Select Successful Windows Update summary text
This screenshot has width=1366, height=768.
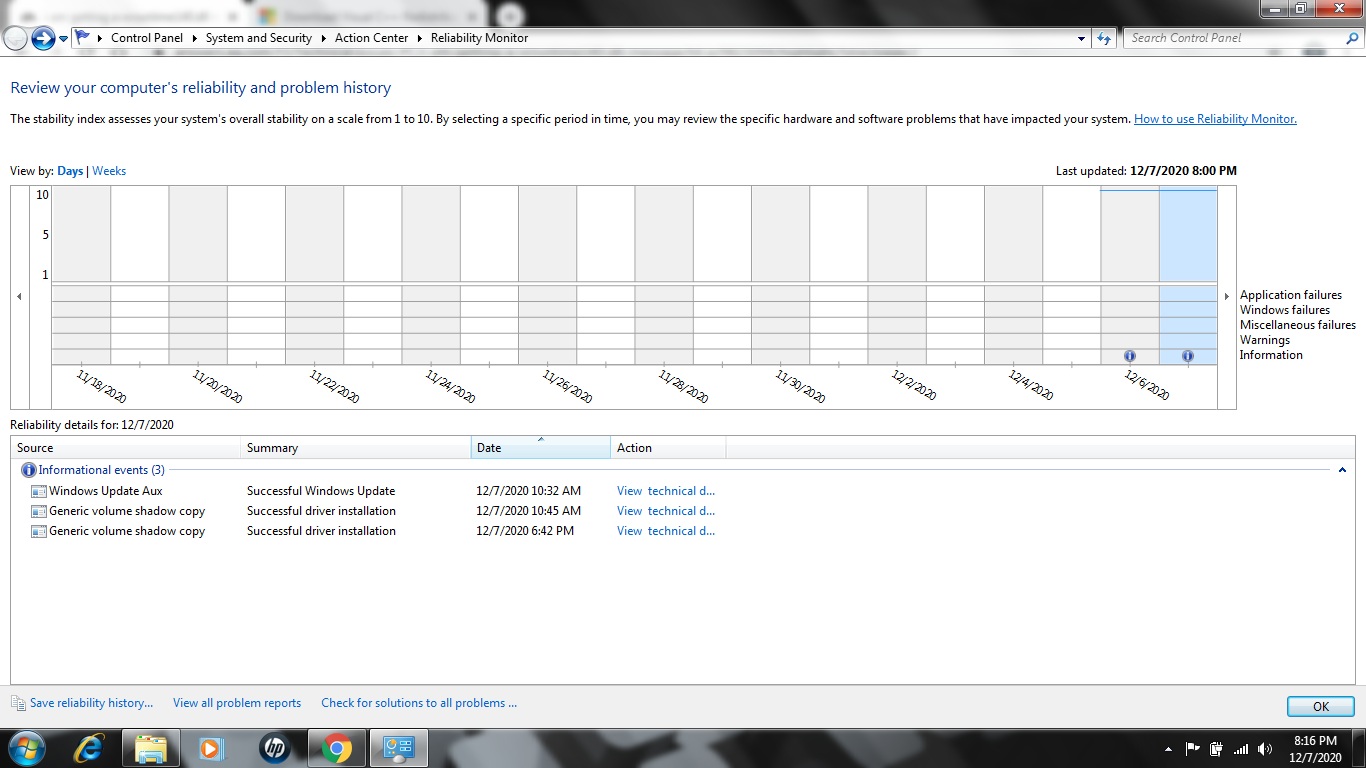click(321, 491)
